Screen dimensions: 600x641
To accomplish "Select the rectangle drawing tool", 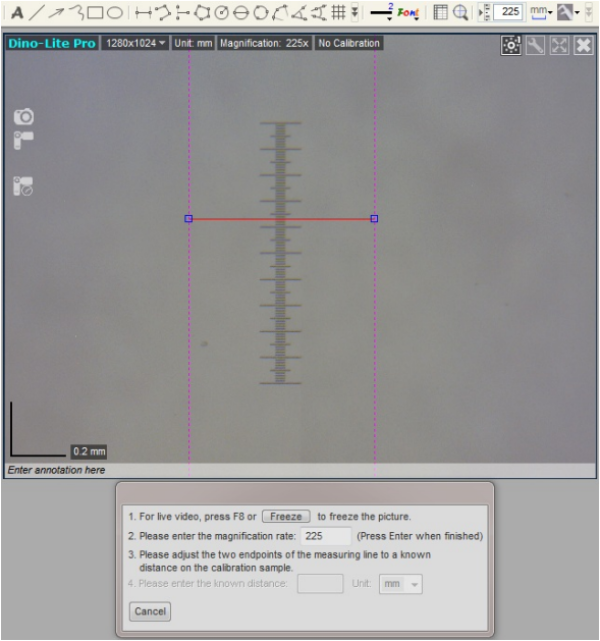I will coord(95,12).
